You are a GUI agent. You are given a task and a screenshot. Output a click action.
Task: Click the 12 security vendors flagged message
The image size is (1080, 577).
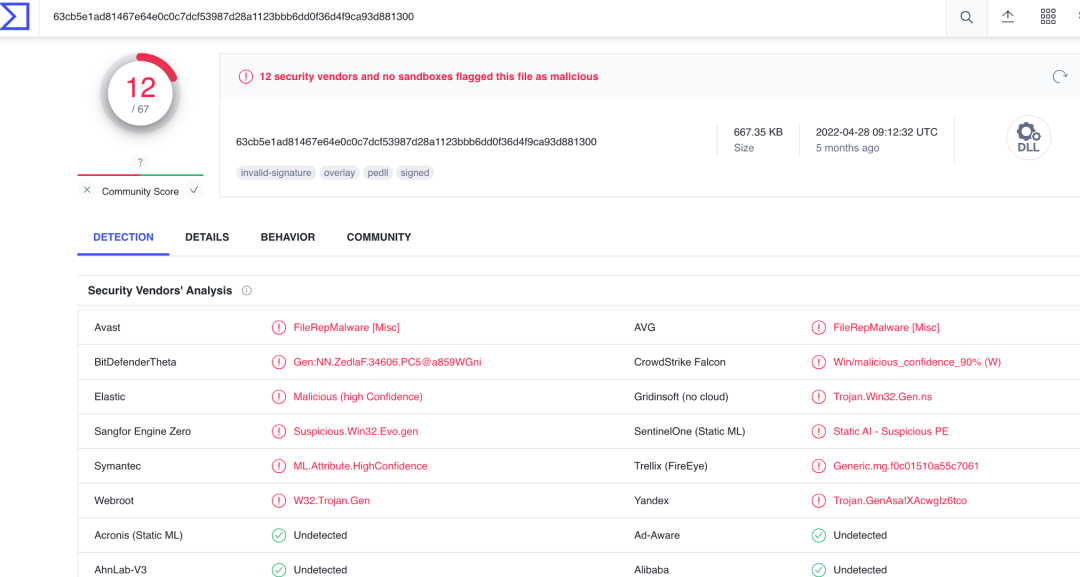[428, 76]
